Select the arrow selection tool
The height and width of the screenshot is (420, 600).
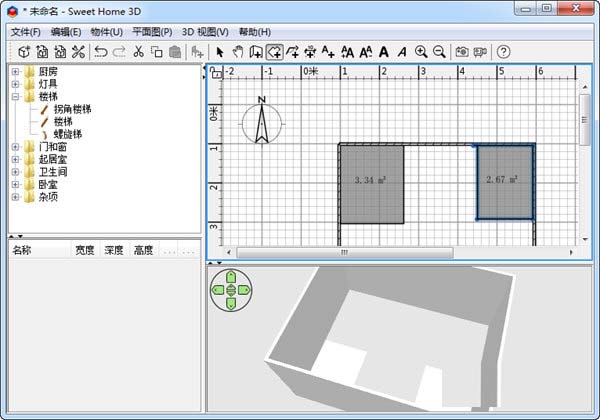[220, 51]
